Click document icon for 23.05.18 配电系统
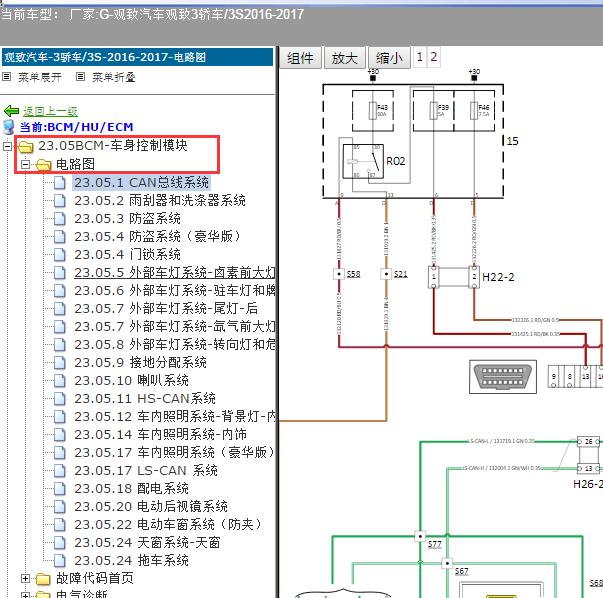 coord(60,489)
